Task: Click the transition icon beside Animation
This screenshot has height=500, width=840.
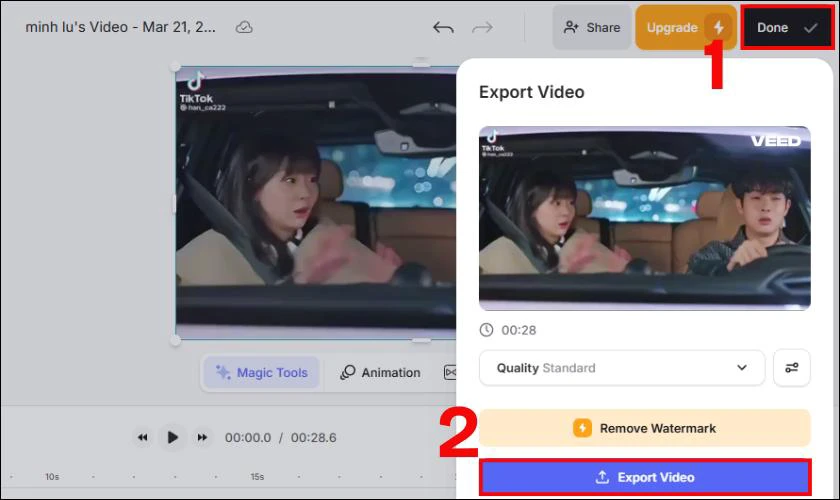Action: 450,372
